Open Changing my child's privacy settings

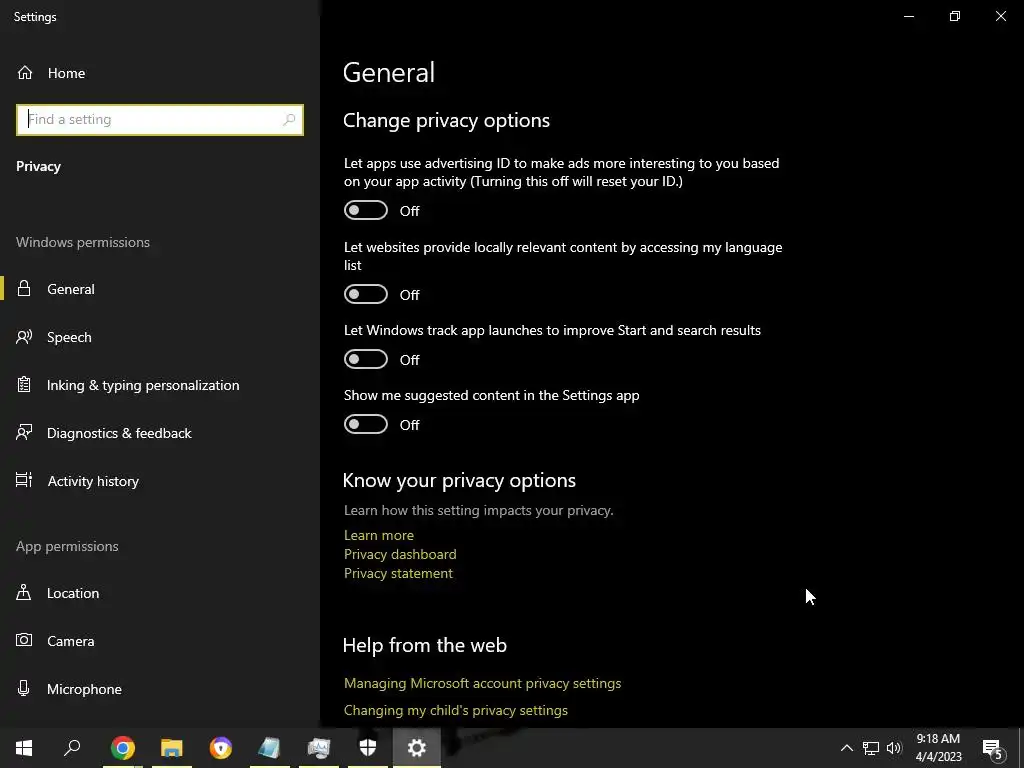point(456,710)
